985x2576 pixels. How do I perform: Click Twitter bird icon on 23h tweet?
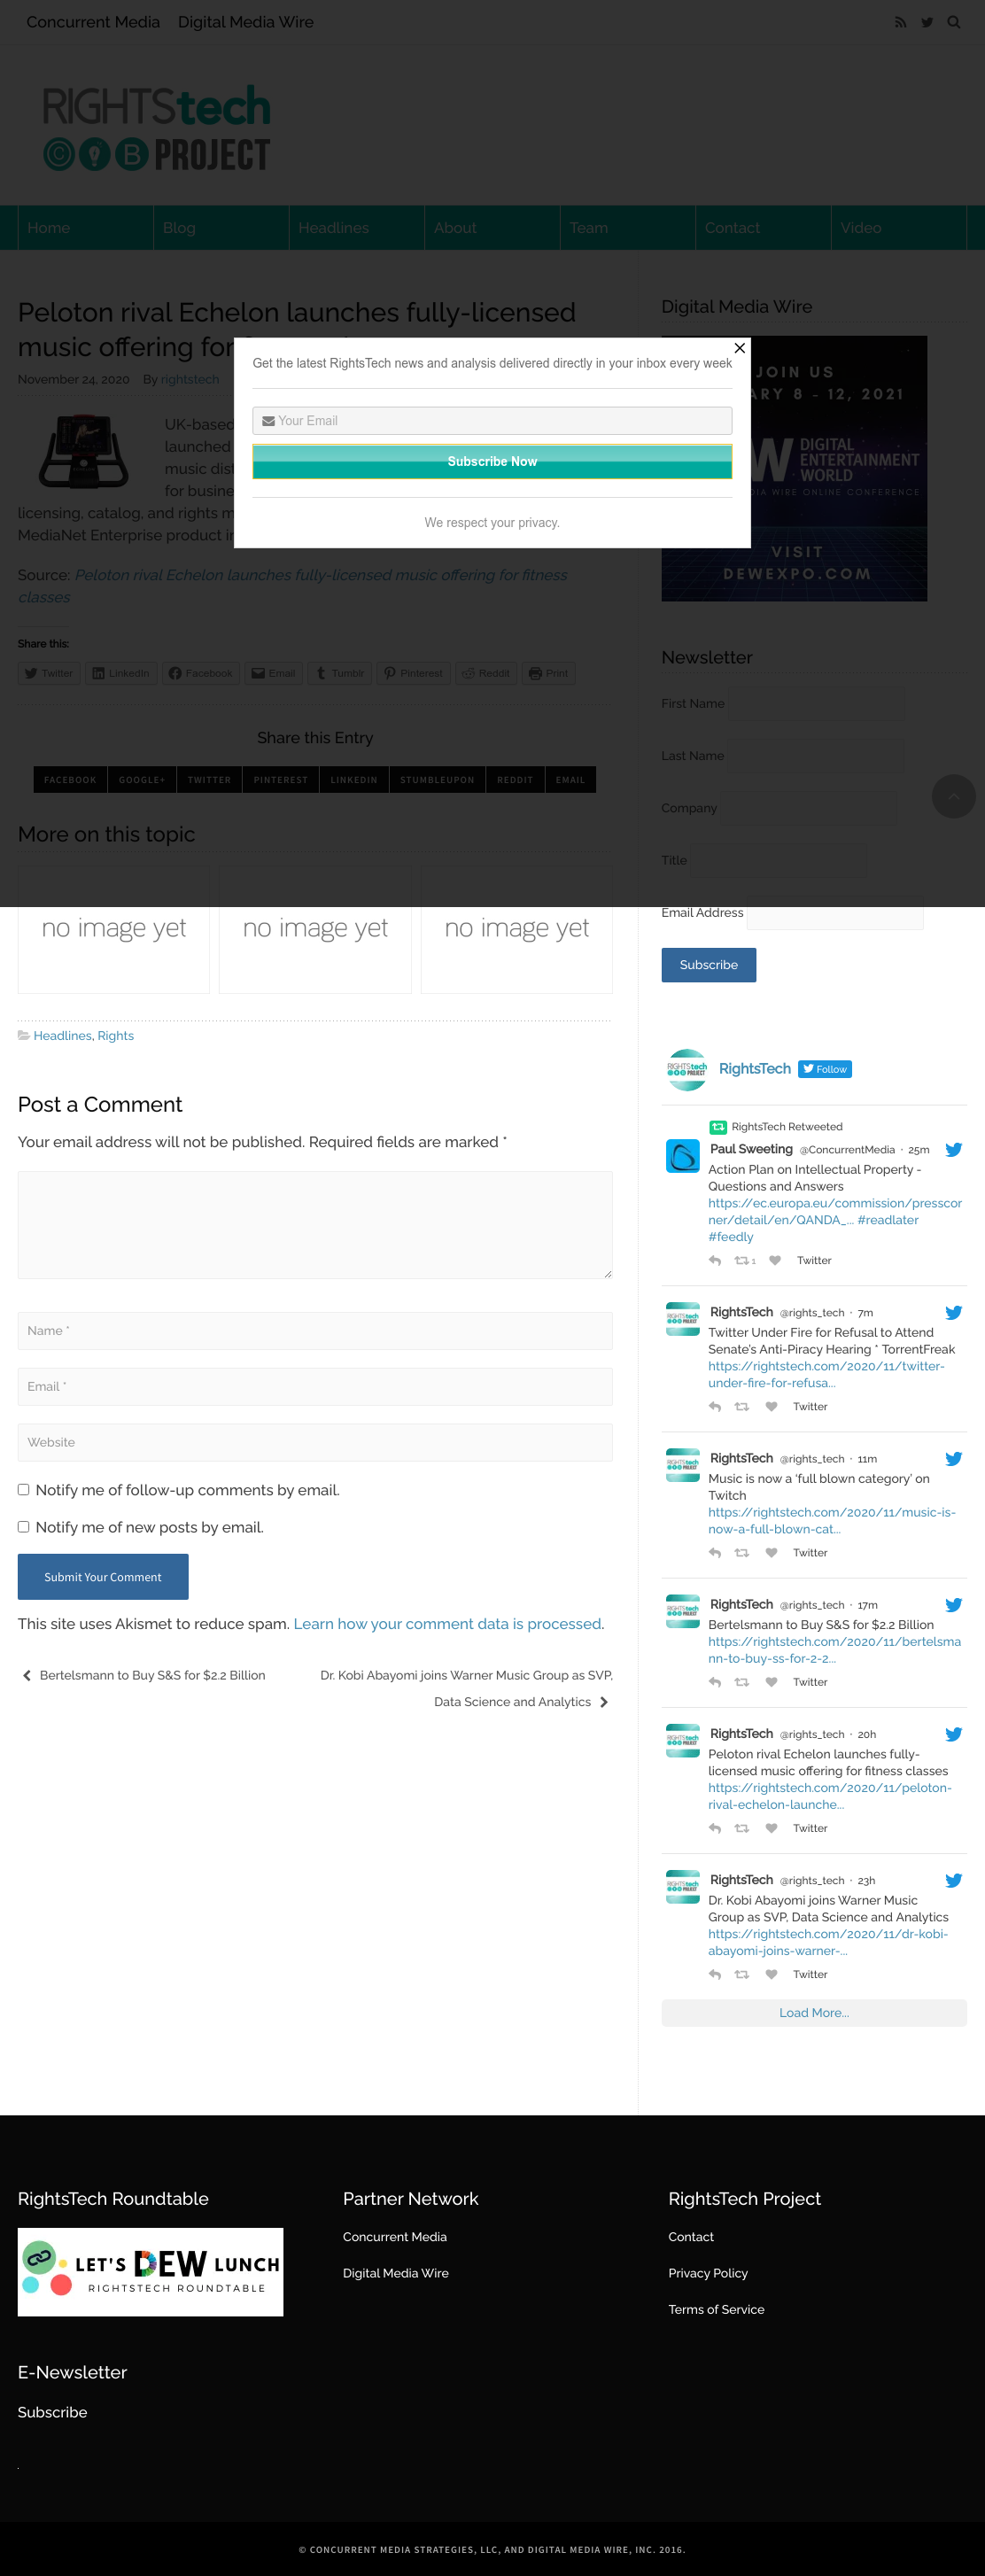click(954, 1880)
